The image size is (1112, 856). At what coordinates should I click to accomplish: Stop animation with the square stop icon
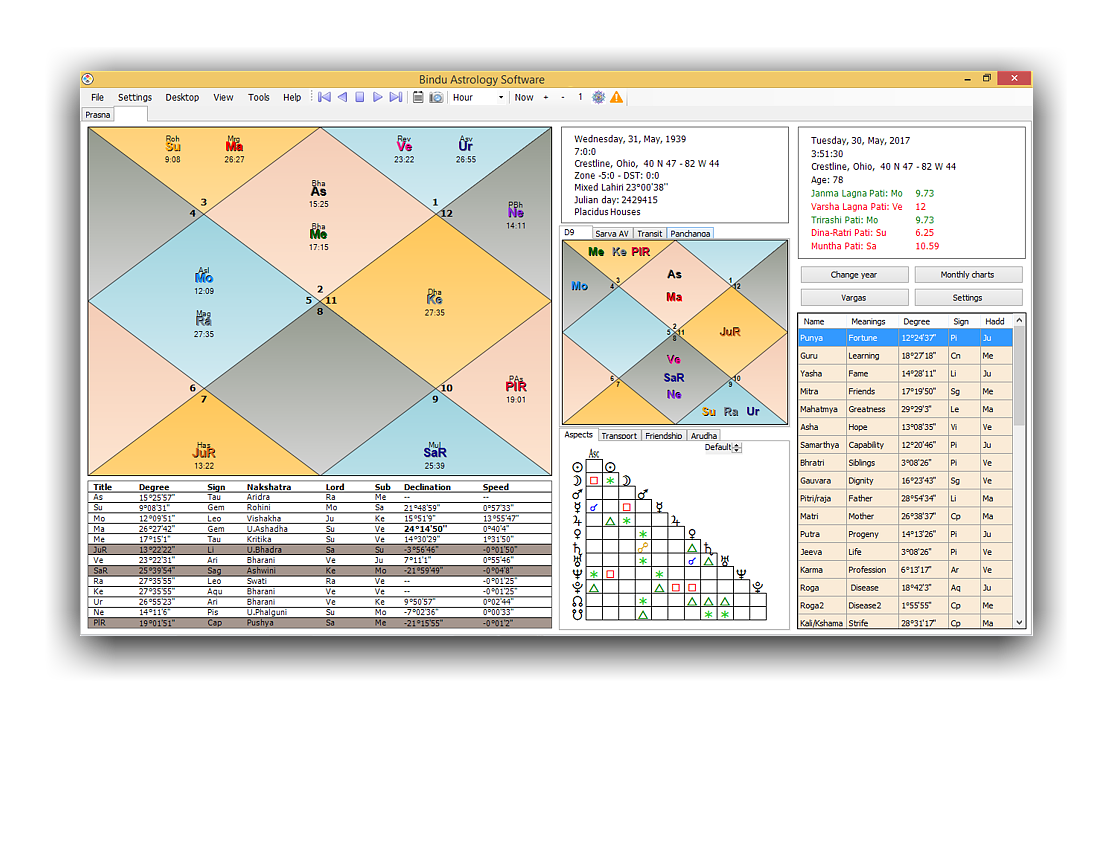coord(360,97)
